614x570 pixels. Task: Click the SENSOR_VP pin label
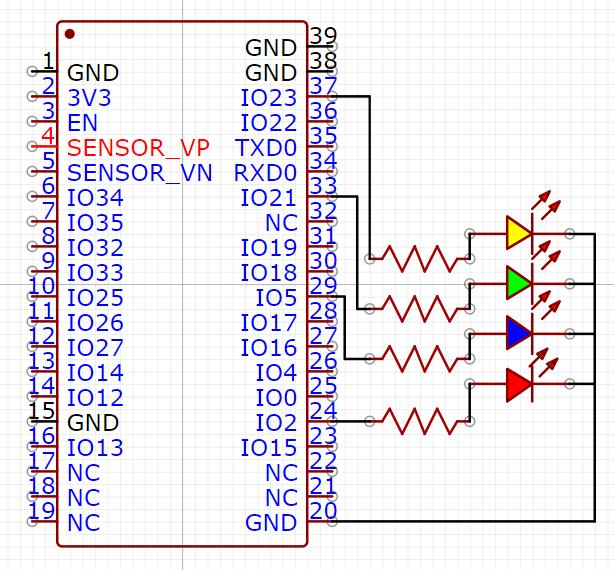[138, 148]
